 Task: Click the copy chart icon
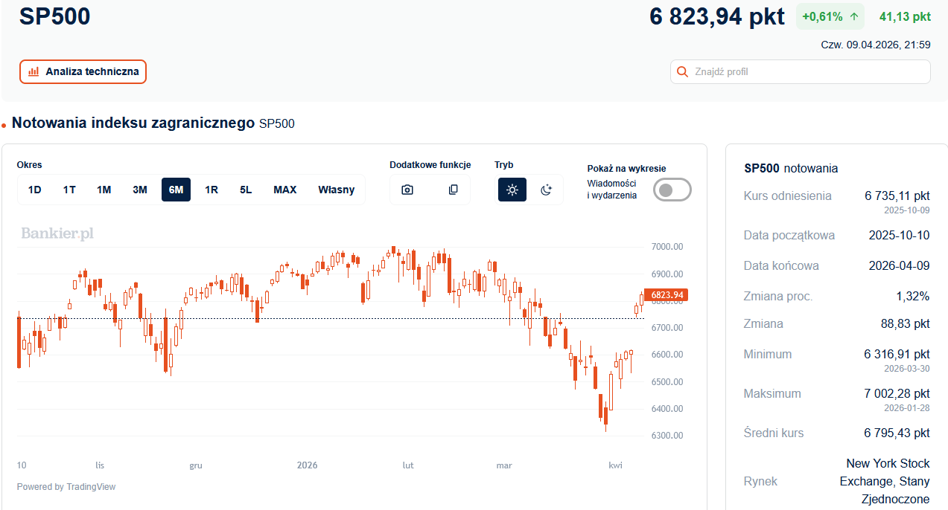(x=453, y=190)
